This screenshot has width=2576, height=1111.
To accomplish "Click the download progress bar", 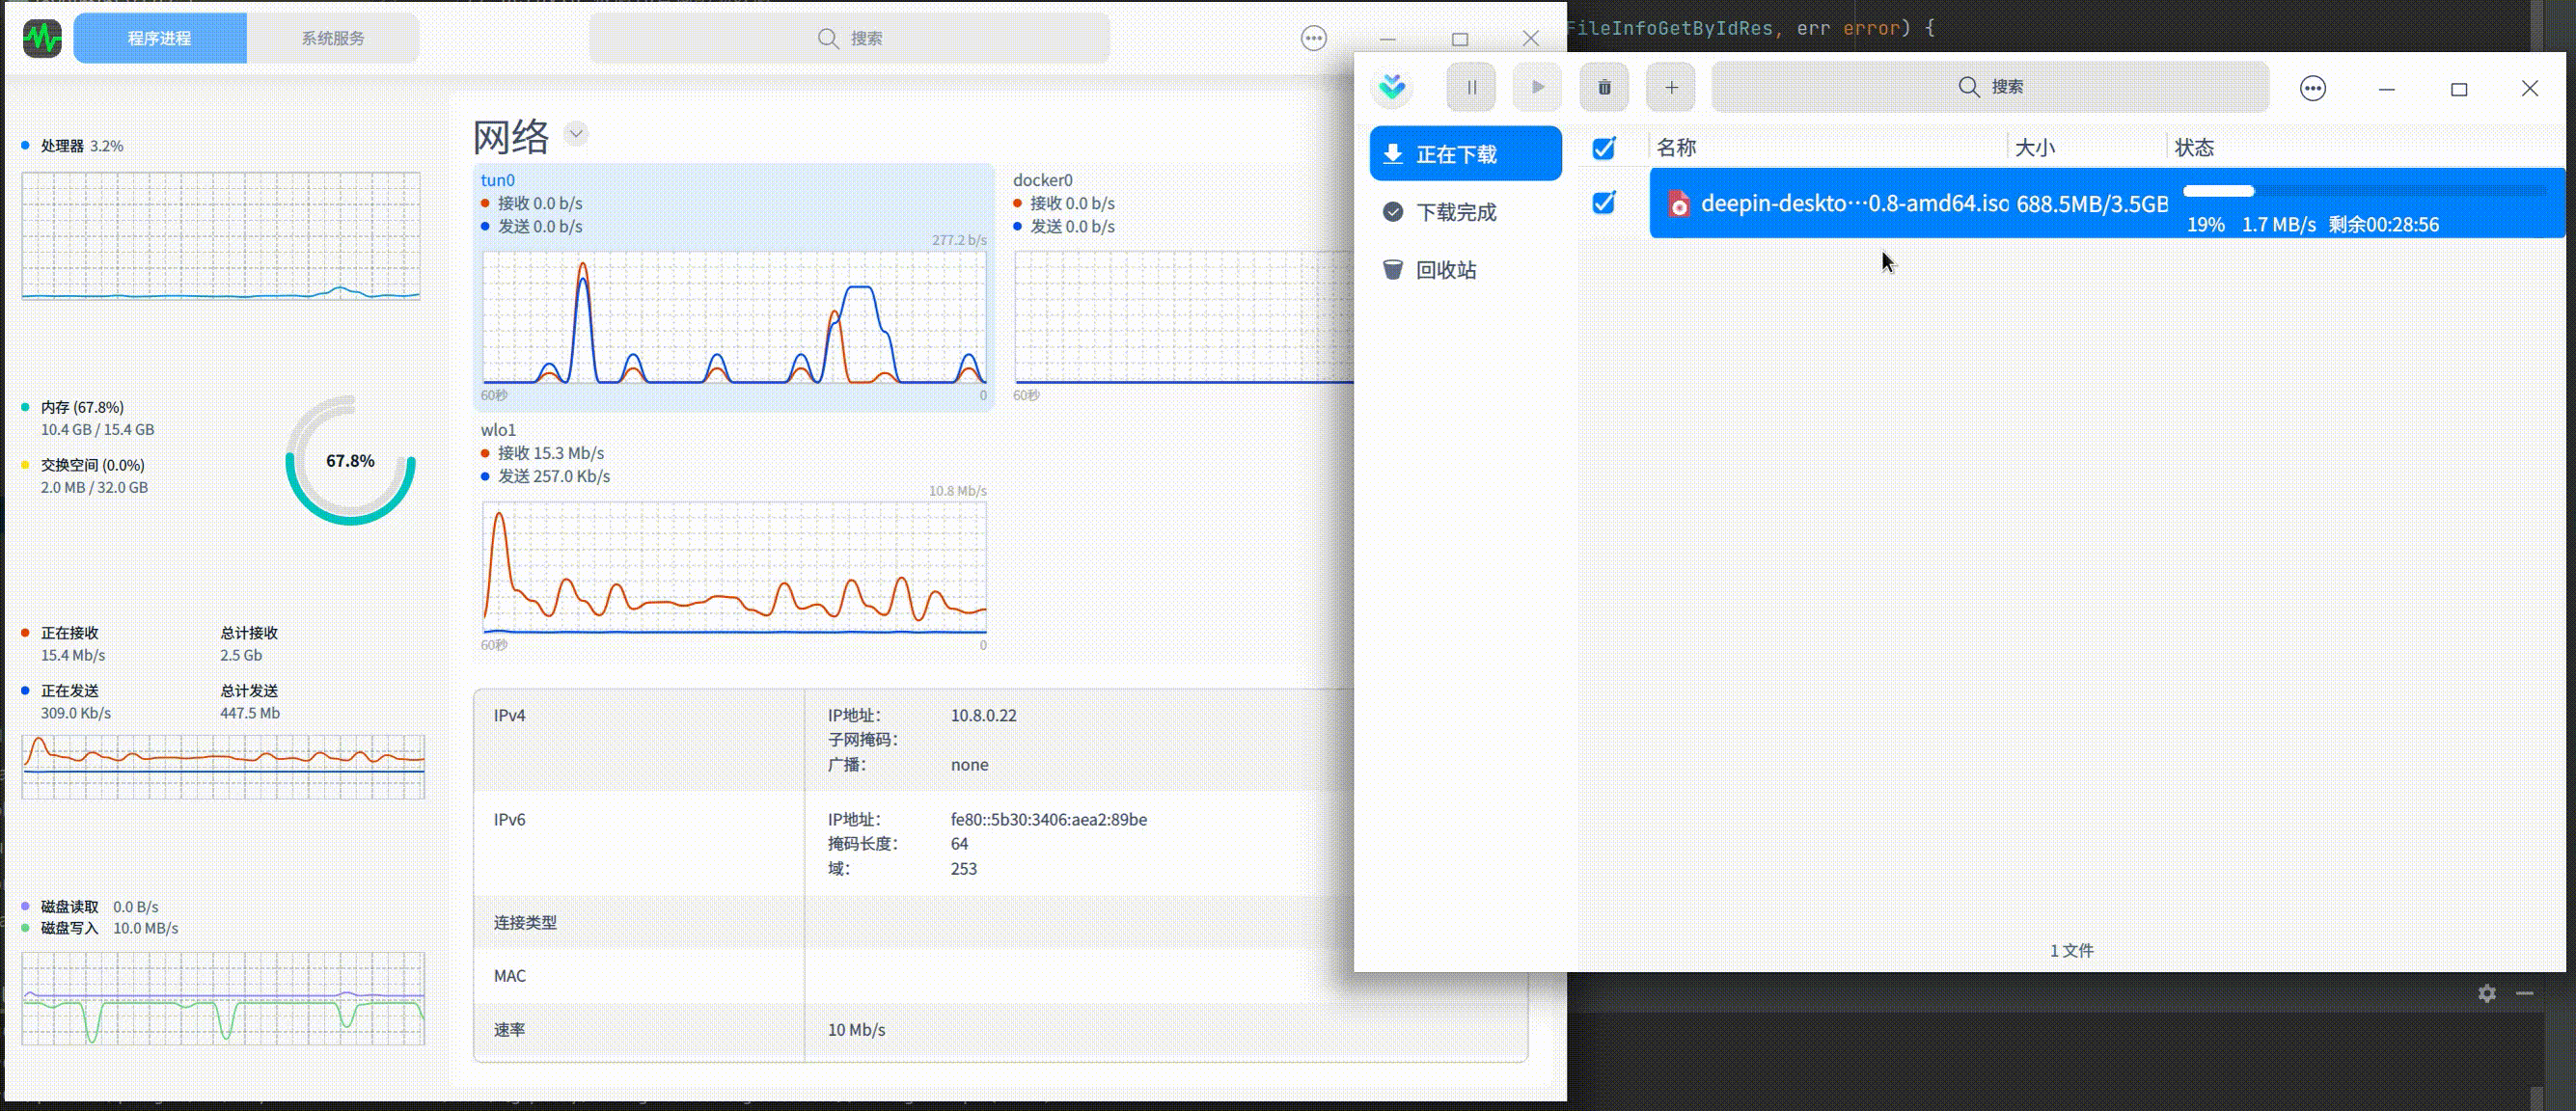I will [x=2362, y=191].
